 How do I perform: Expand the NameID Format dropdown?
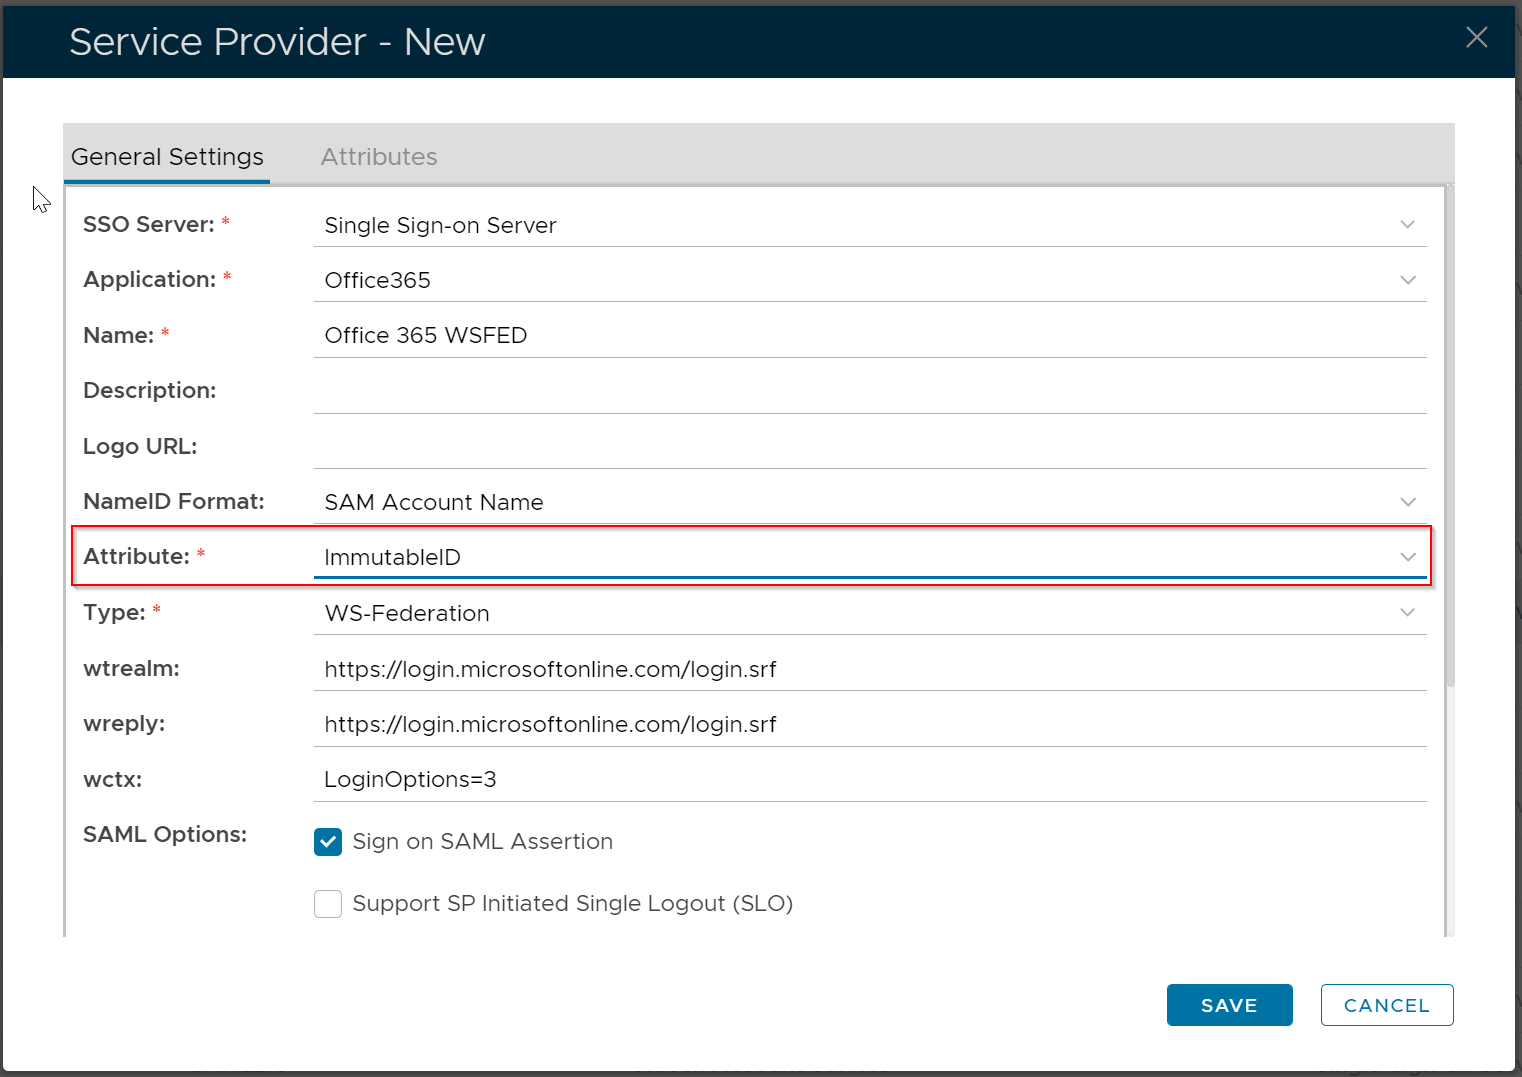click(x=1407, y=502)
